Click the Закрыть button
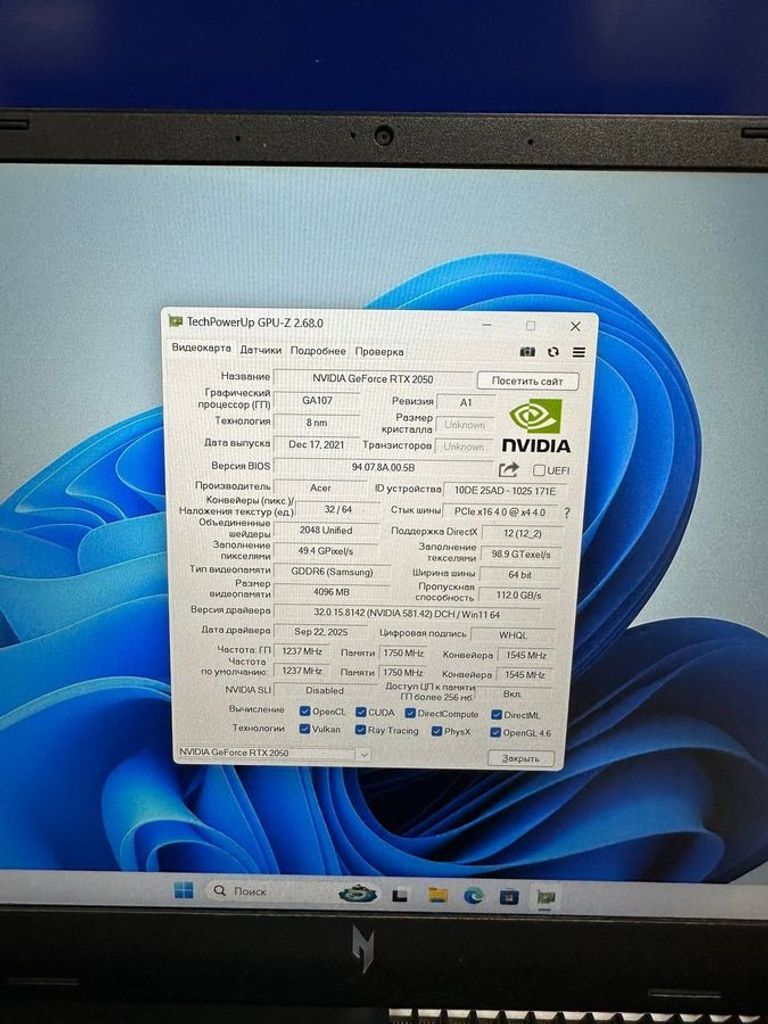Screen dimensions: 768x1024 click(x=521, y=758)
